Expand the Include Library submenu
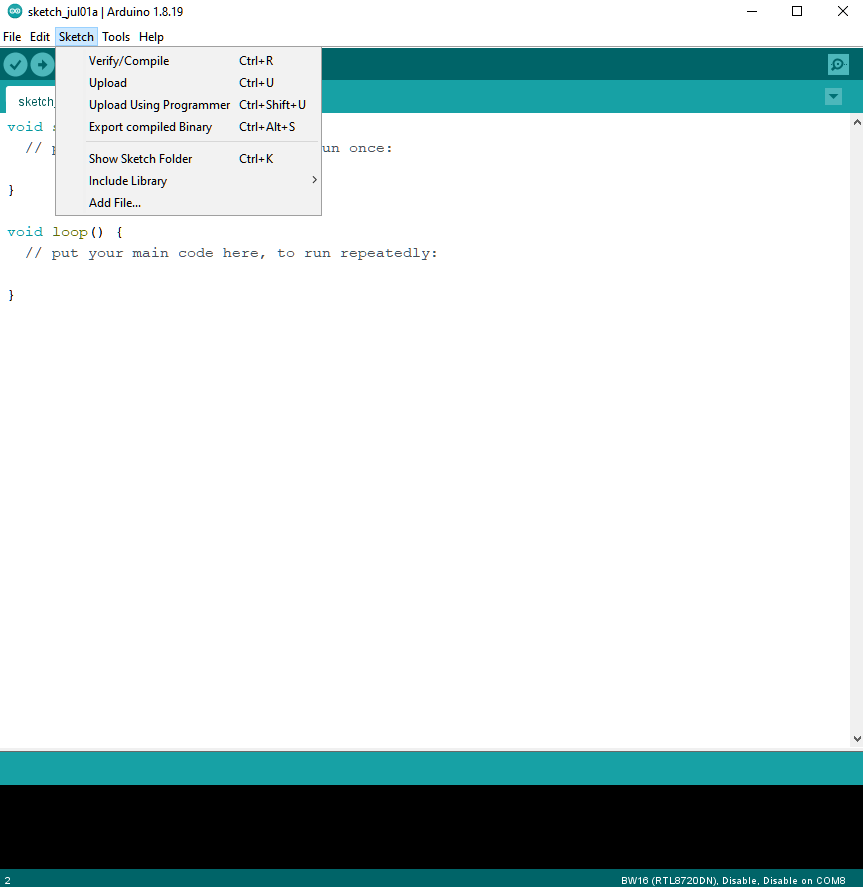 (x=188, y=180)
